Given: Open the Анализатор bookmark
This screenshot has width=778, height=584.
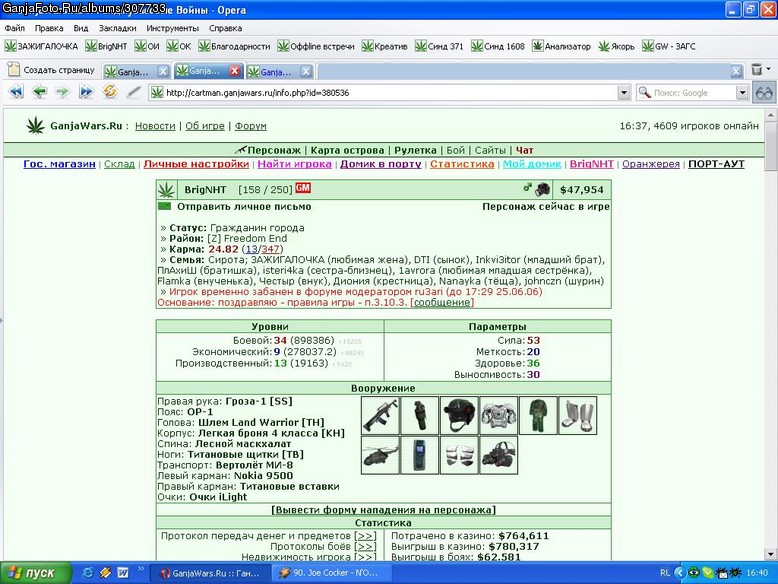Looking at the screenshot, I should tap(561, 46).
